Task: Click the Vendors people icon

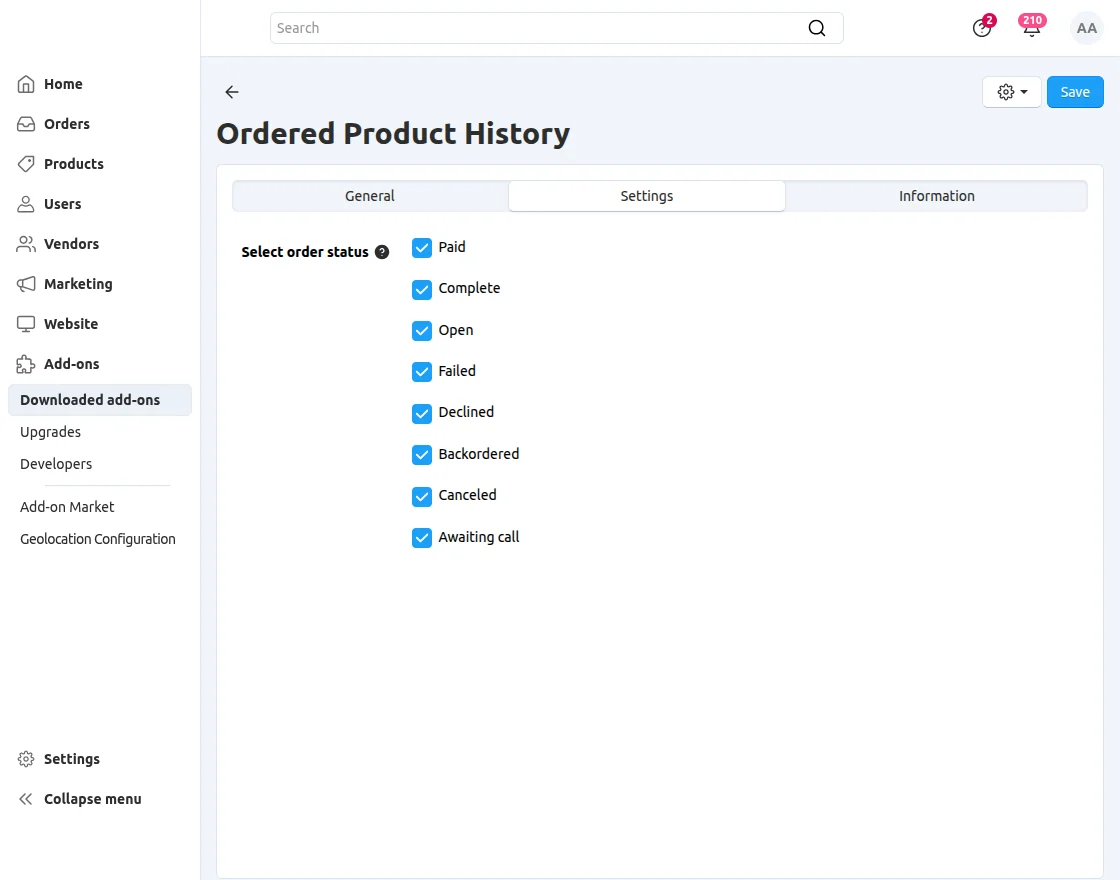Action: (x=26, y=244)
